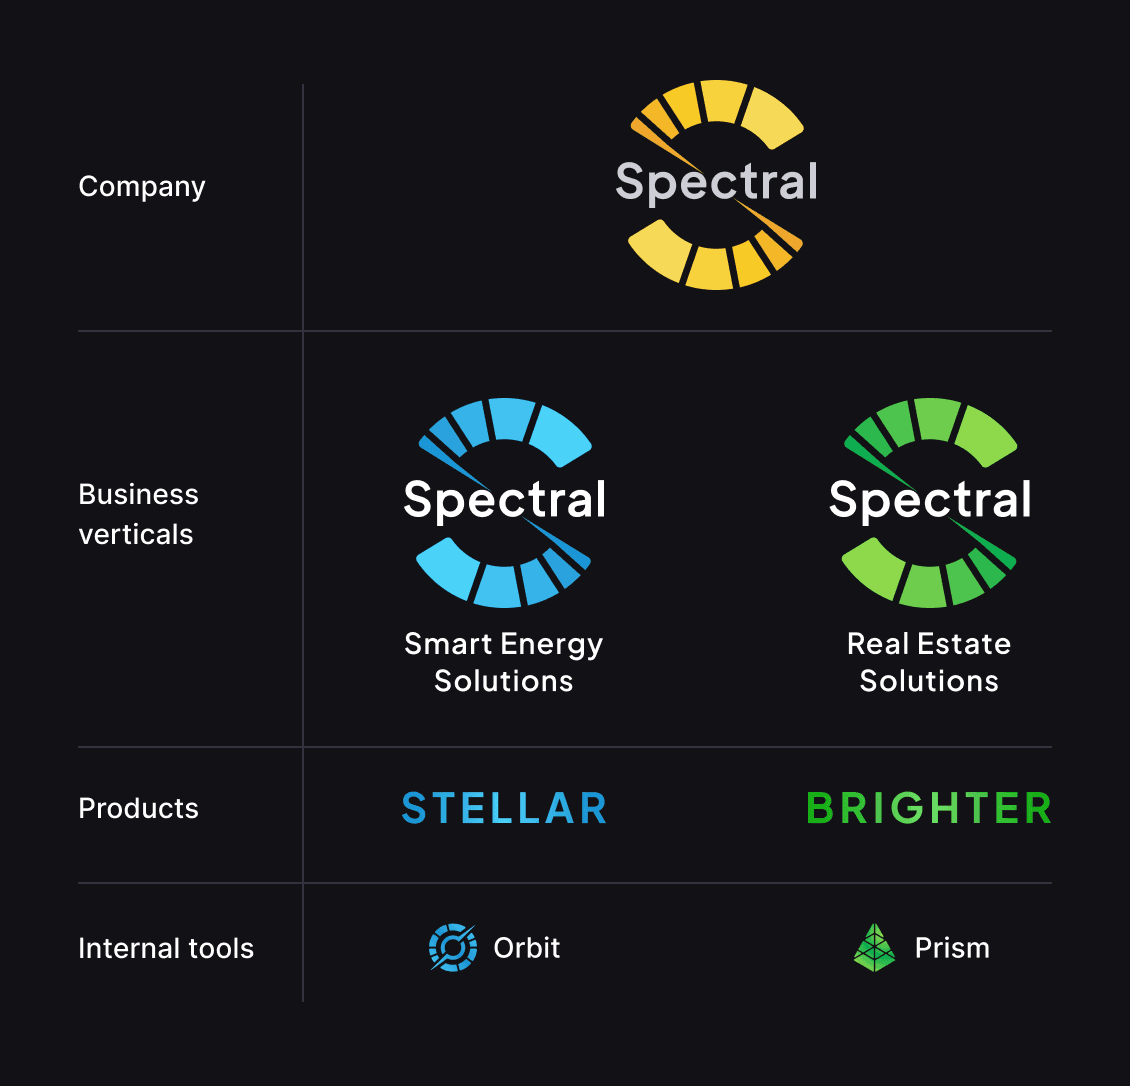1130x1086 pixels.
Task: Click the Products row label
Action: coord(138,809)
